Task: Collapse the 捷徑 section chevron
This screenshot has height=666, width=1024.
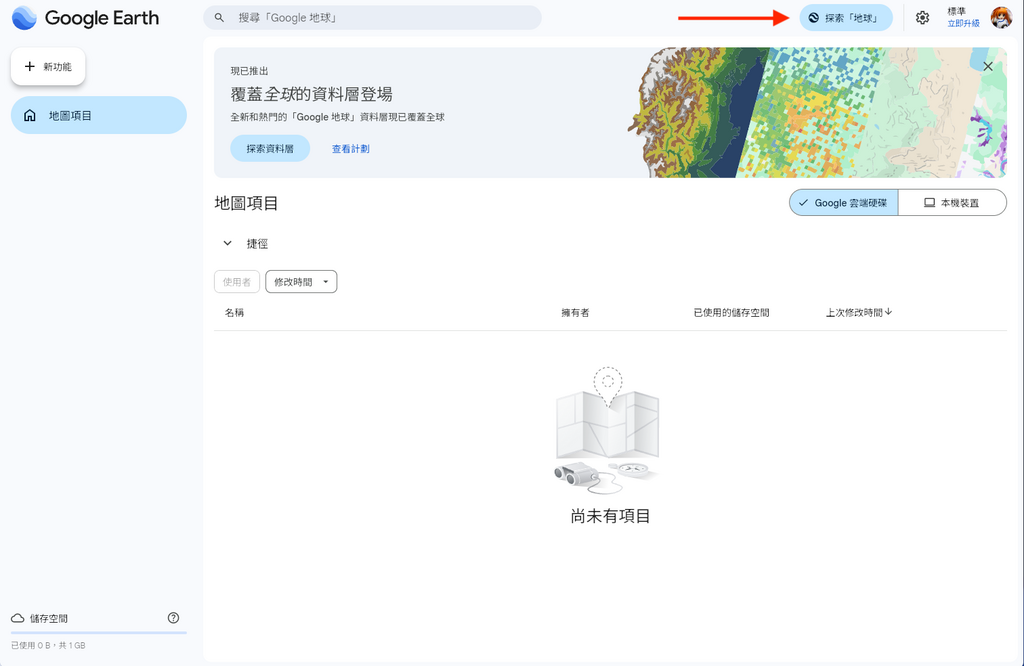Action: point(227,243)
